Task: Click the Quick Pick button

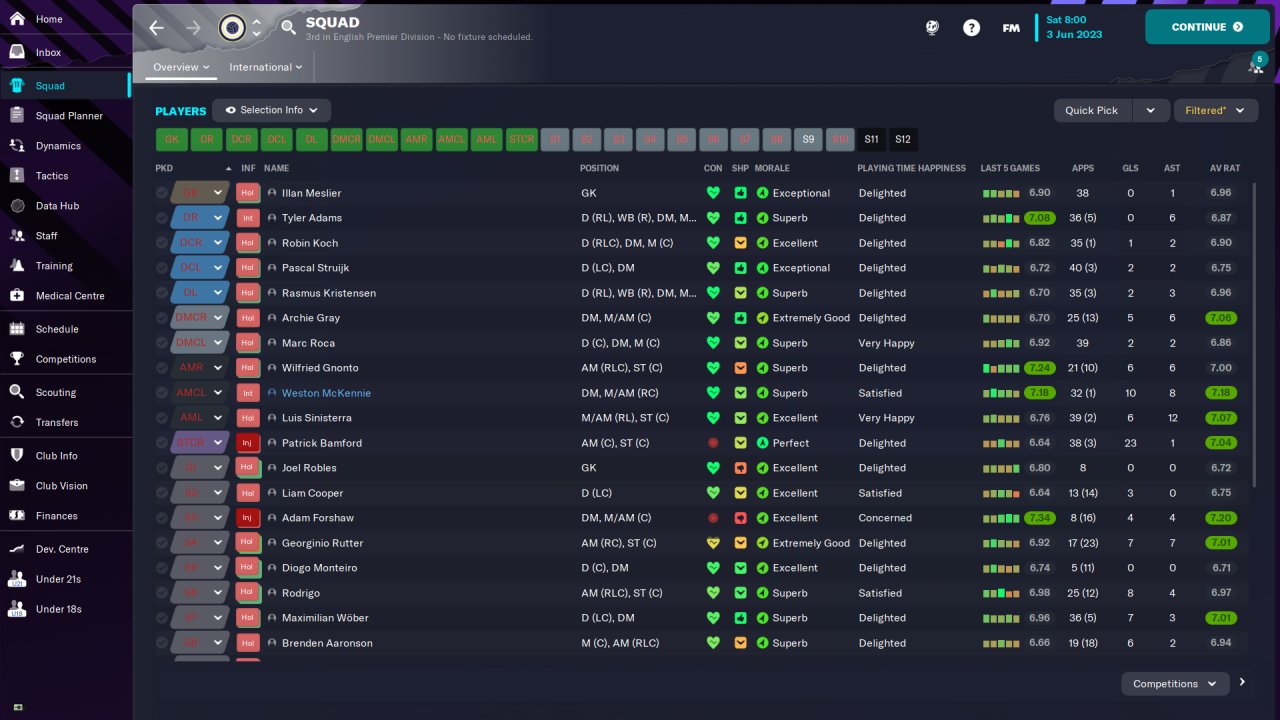Action: 1092,110
